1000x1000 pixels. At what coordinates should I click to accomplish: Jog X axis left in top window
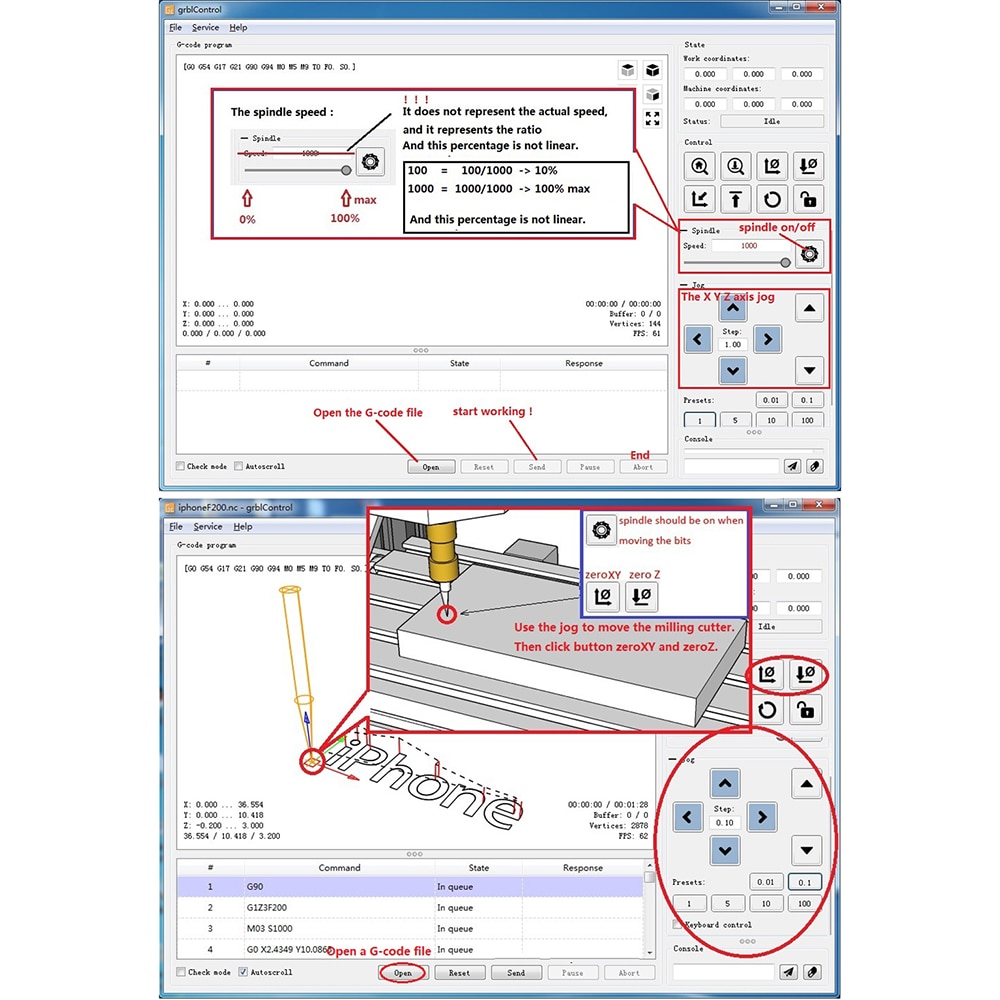tap(698, 339)
